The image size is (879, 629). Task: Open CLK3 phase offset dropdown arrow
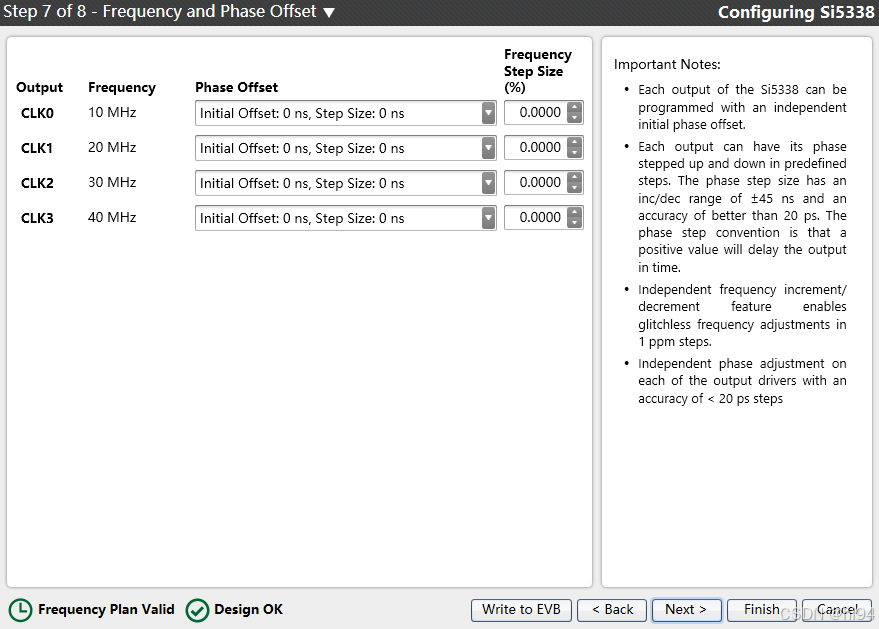(x=489, y=218)
